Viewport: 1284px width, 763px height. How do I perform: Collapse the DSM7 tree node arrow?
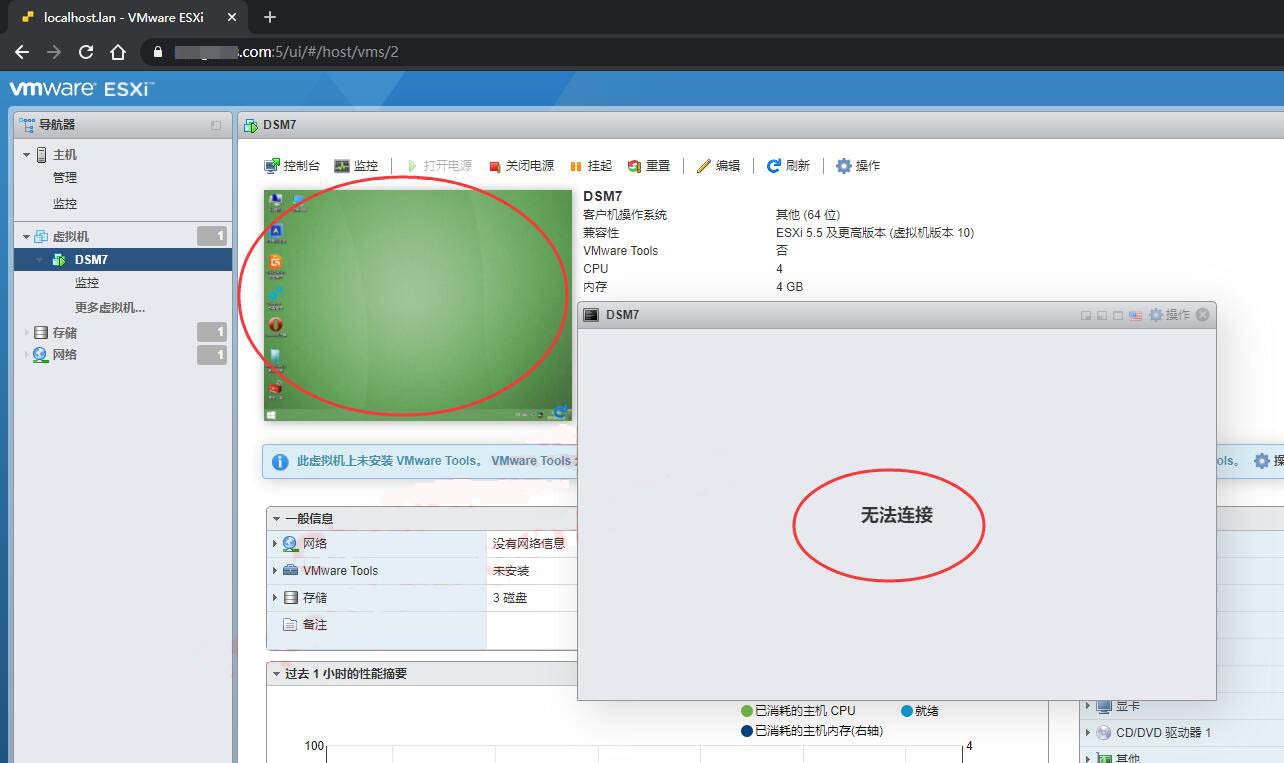40,260
